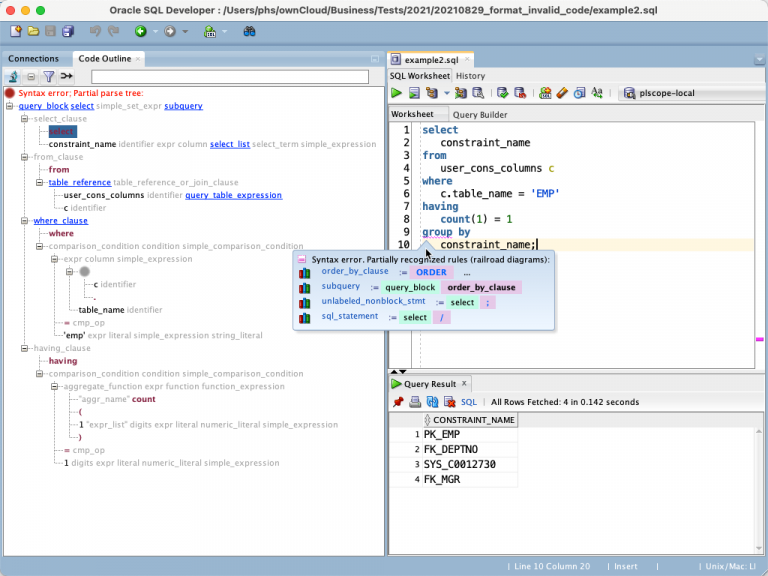Screen dimensions: 768x576
Task: Click the Rollback icon in worksheet toolbar
Action: pyautogui.click(x=520, y=93)
